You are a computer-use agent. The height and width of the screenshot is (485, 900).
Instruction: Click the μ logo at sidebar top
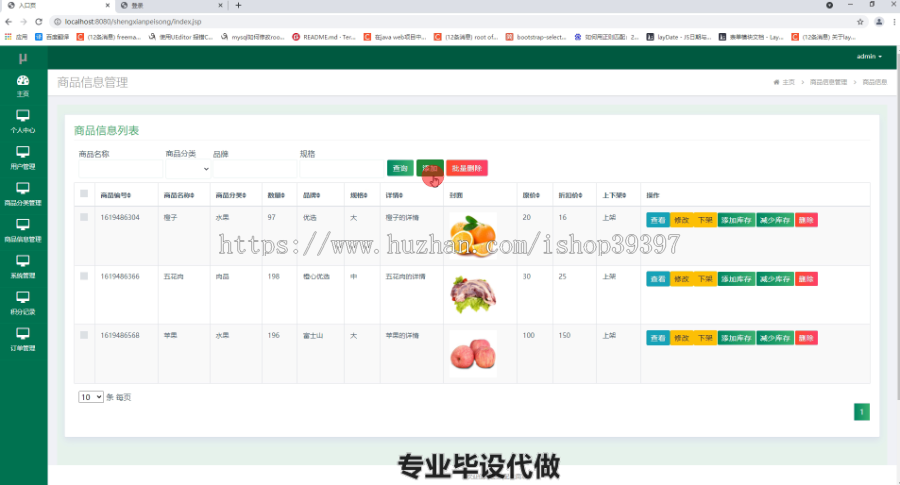click(x=23, y=58)
